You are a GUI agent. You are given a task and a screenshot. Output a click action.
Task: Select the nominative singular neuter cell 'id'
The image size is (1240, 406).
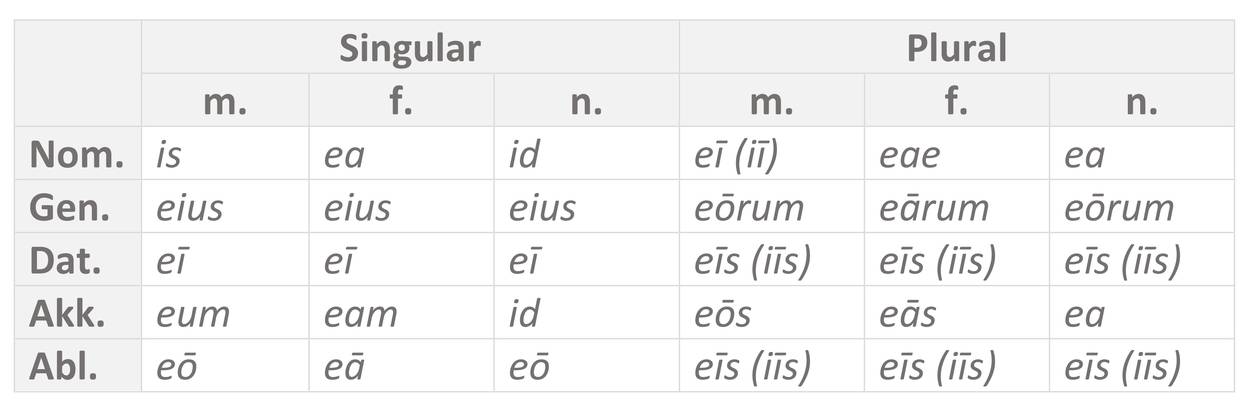click(524, 154)
